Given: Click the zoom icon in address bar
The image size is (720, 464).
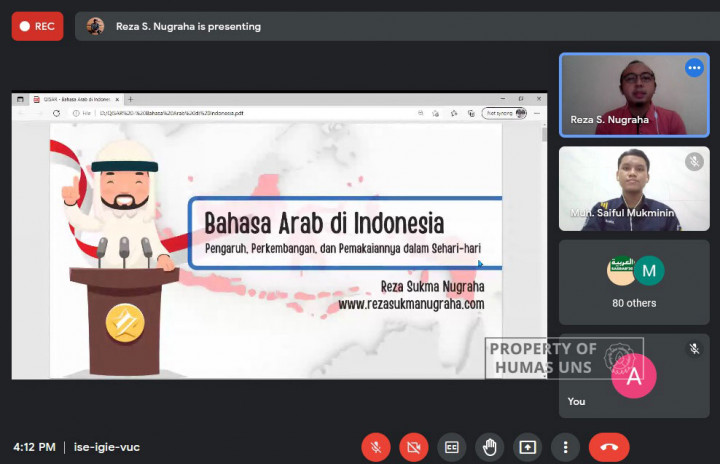Looking at the screenshot, I should 420,113.
